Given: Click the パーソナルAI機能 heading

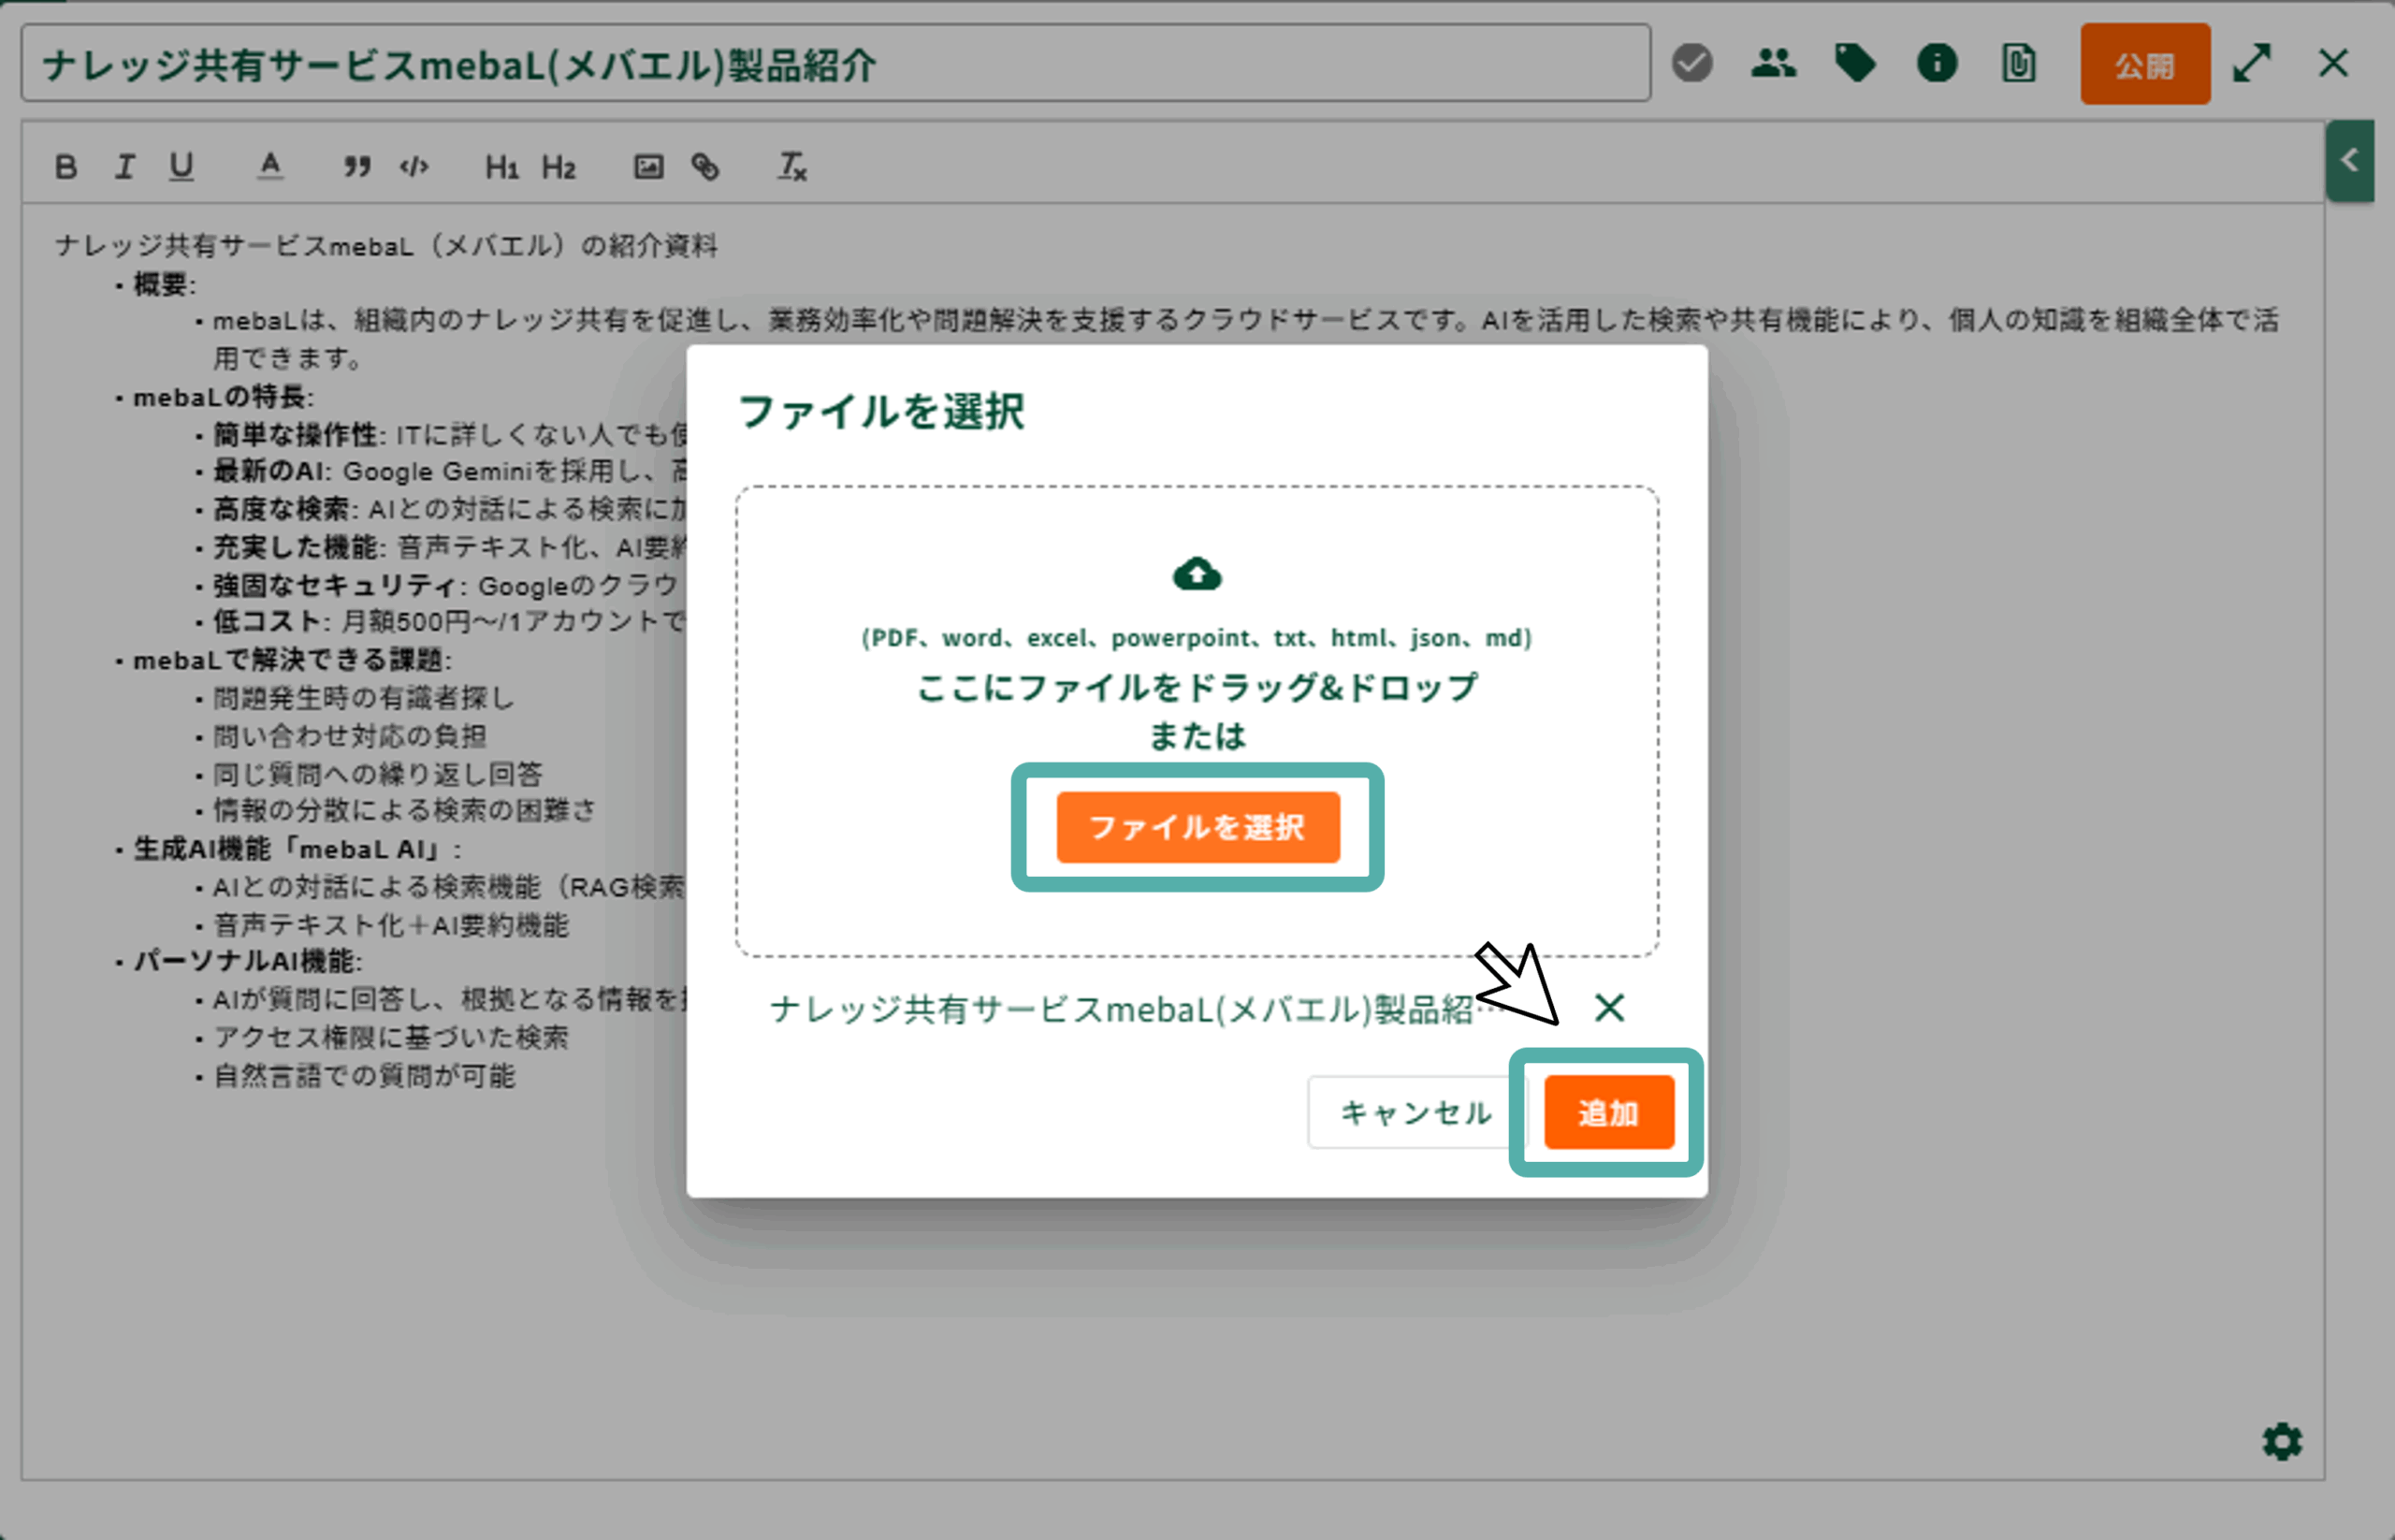Looking at the screenshot, I should pyautogui.click(x=247, y=961).
